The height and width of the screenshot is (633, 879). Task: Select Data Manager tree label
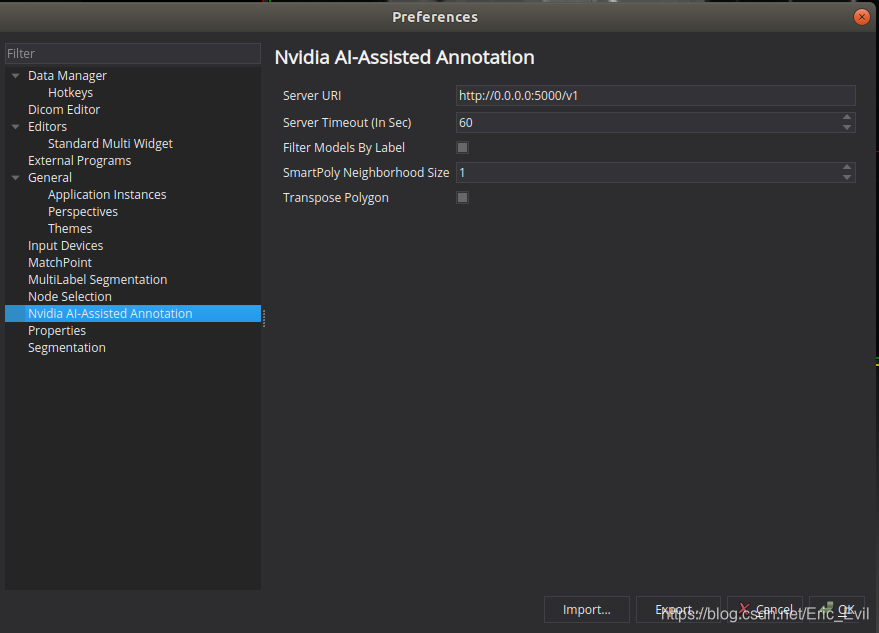click(x=67, y=76)
